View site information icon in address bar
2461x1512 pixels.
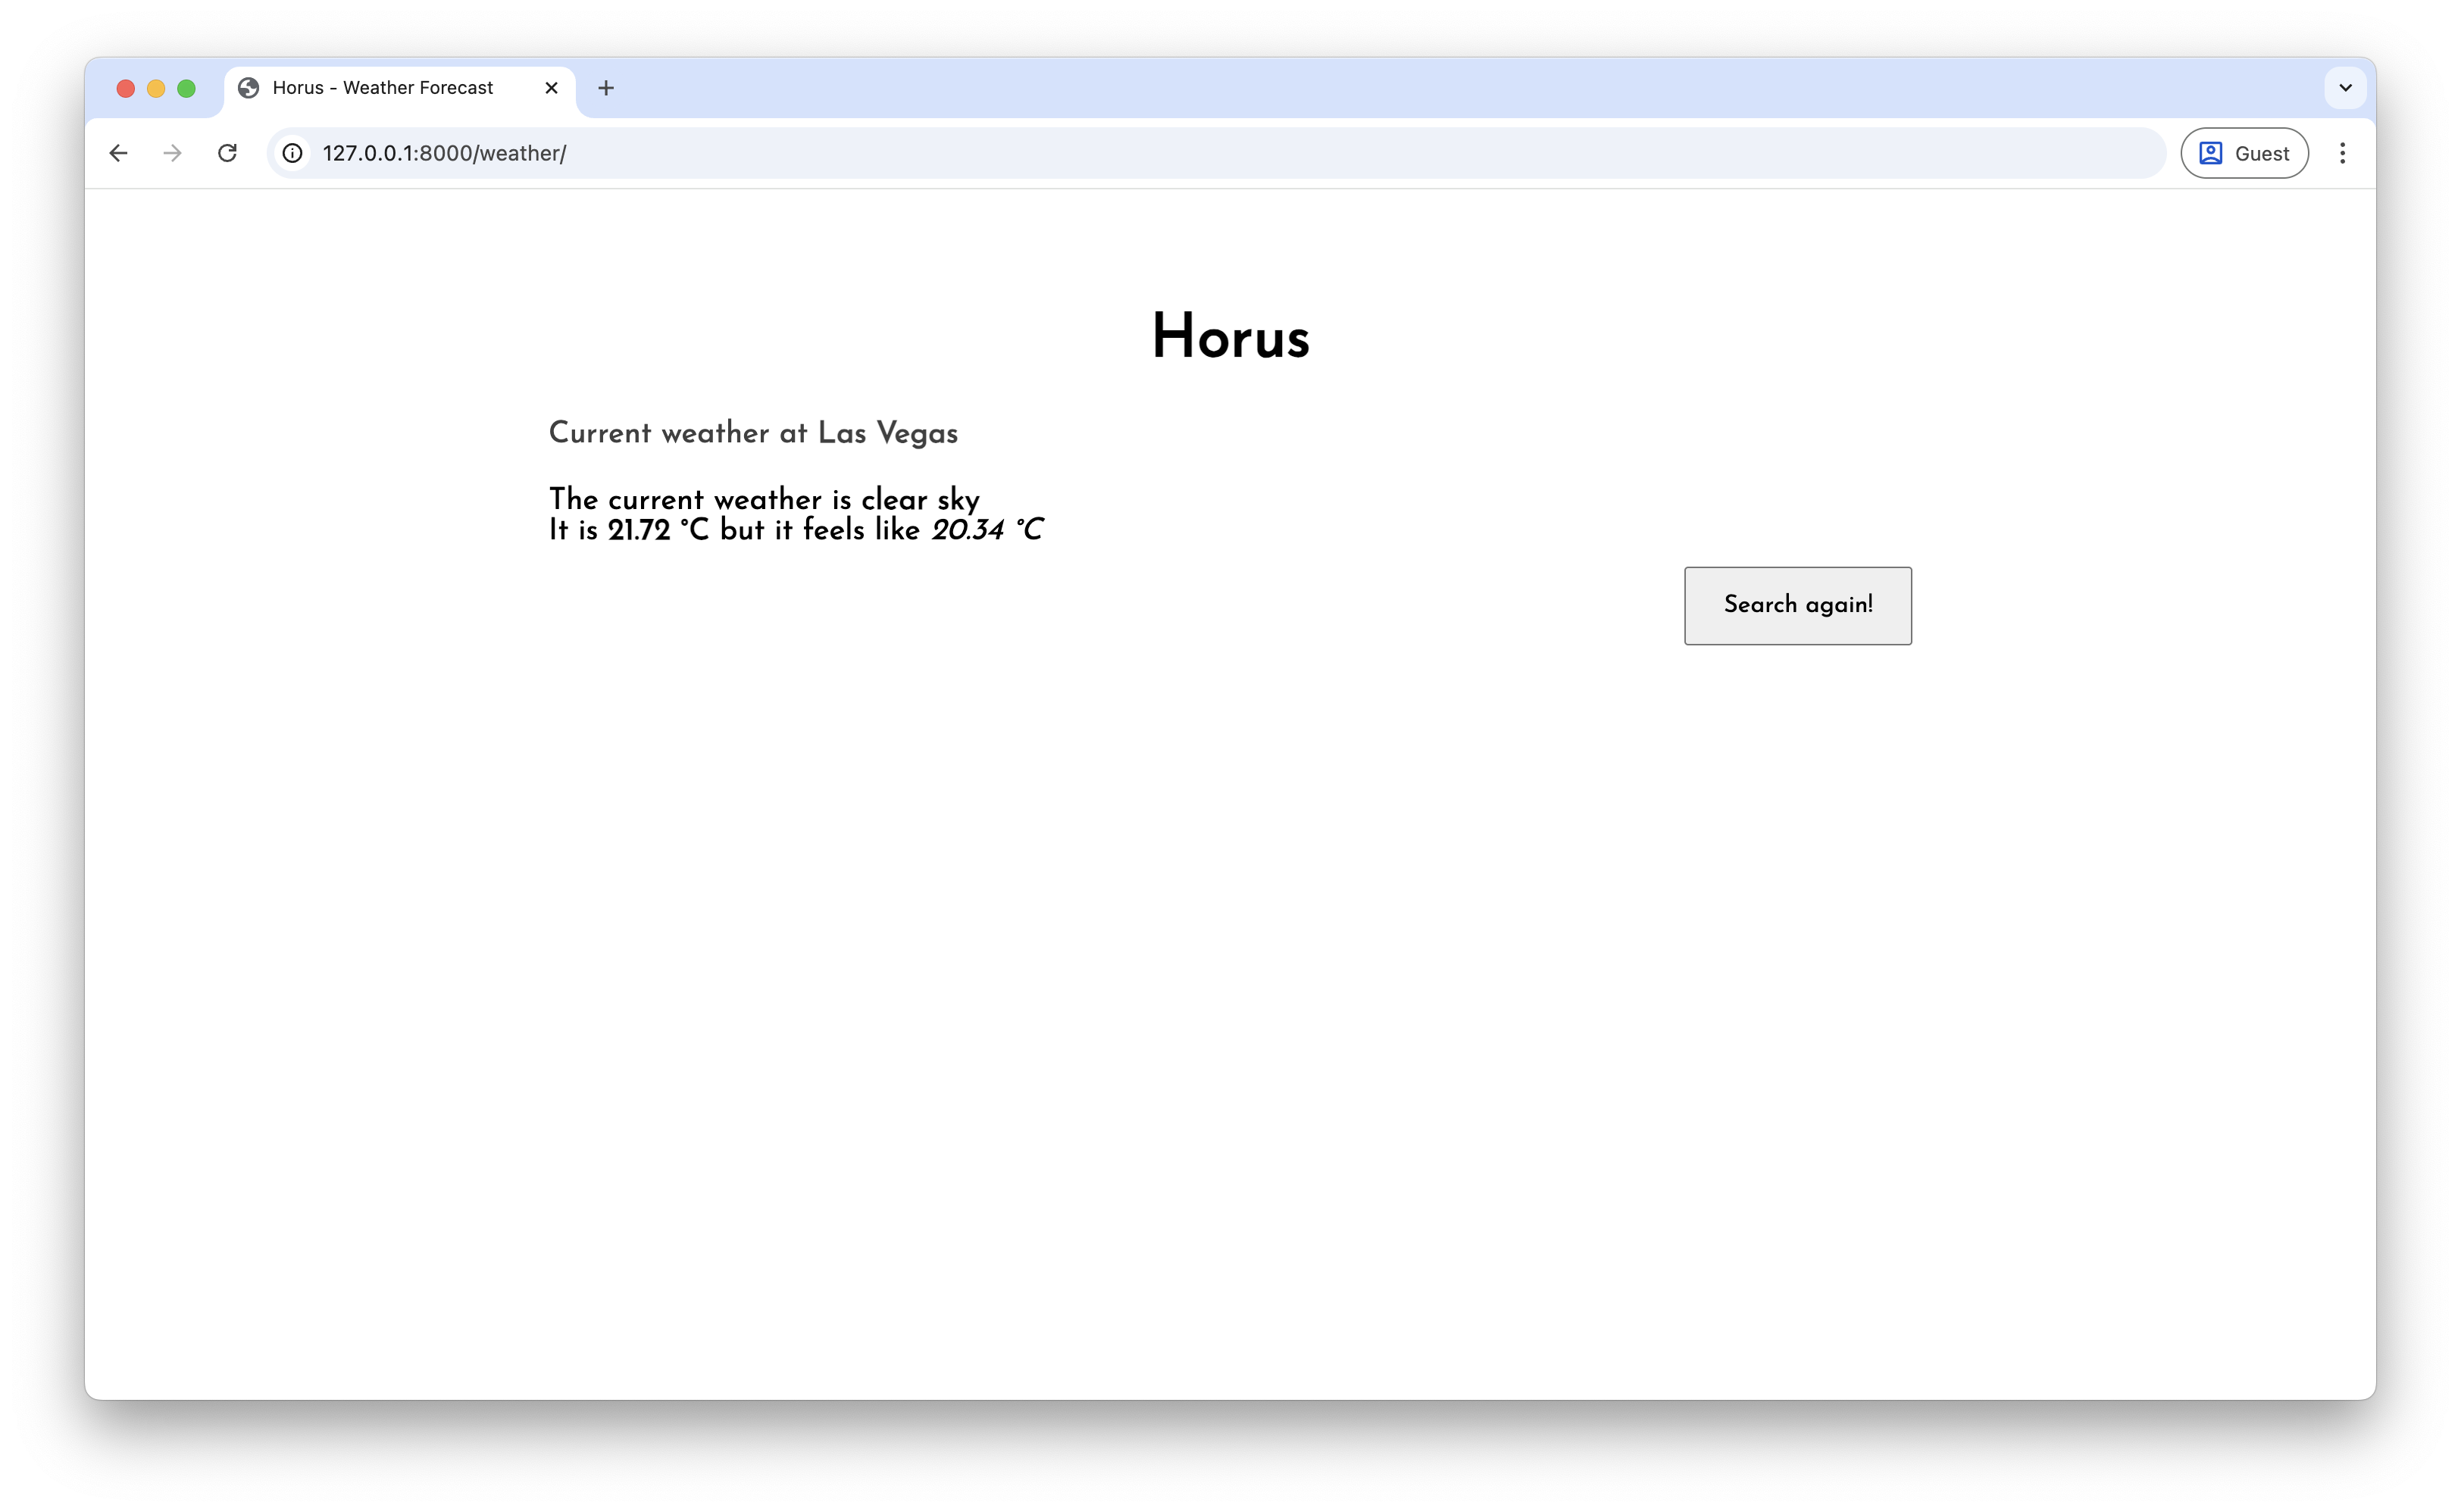[x=292, y=153]
